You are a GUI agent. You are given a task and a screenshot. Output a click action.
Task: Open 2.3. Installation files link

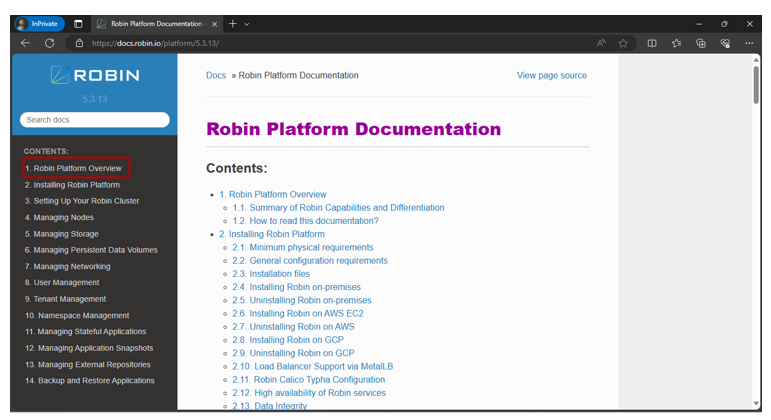(x=271, y=274)
